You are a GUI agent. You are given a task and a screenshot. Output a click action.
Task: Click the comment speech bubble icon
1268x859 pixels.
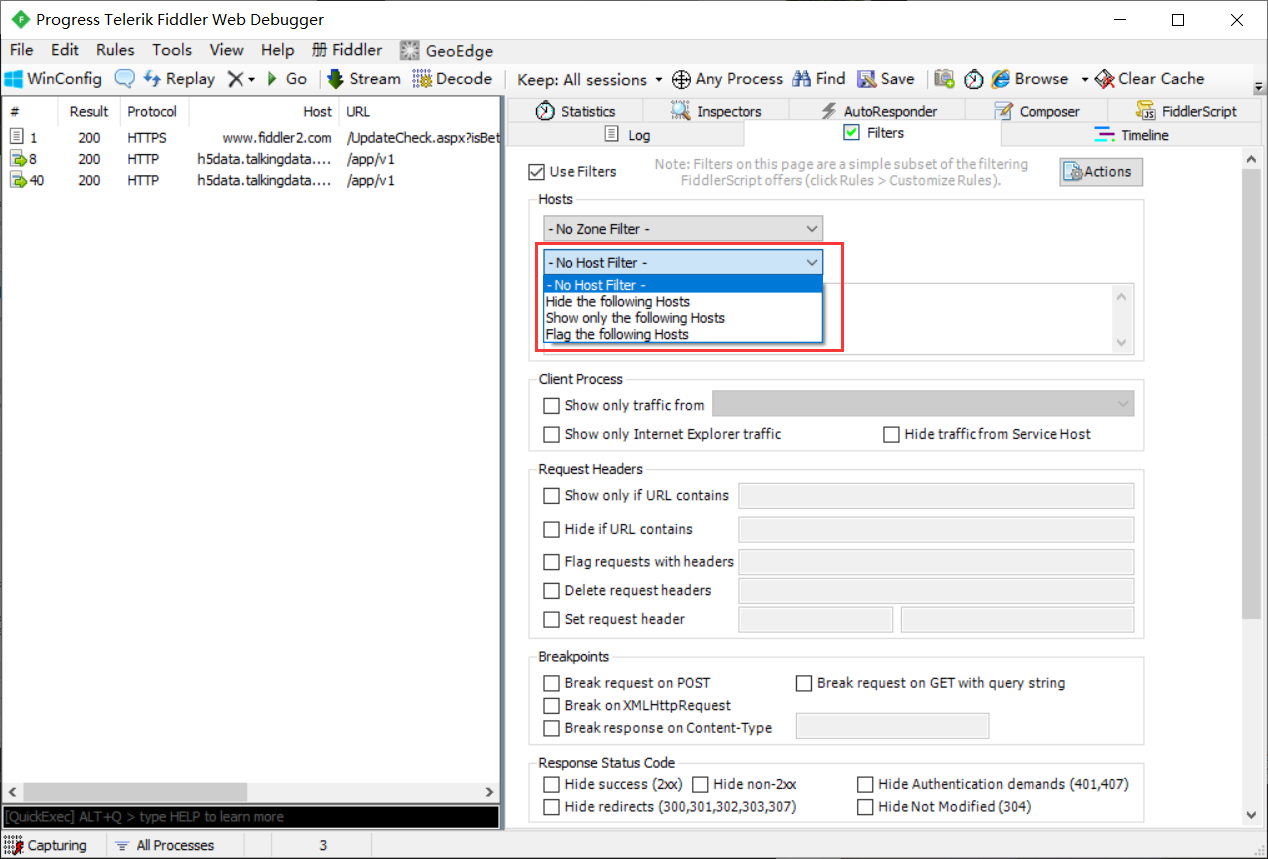(124, 79)
